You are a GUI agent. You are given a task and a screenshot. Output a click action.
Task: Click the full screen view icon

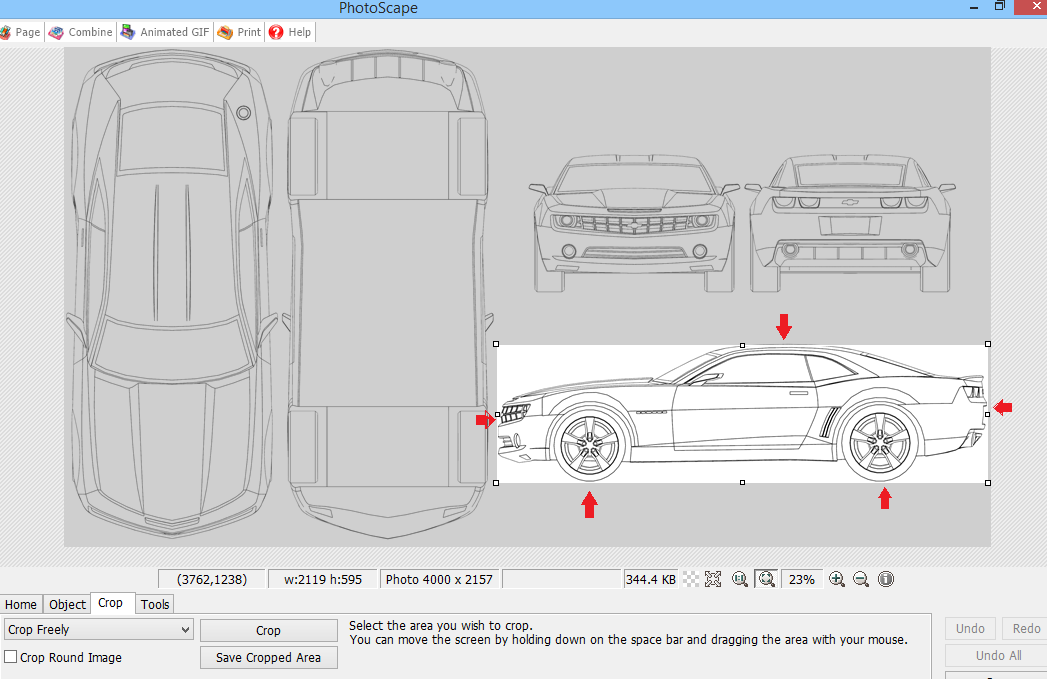coord(713,578)
